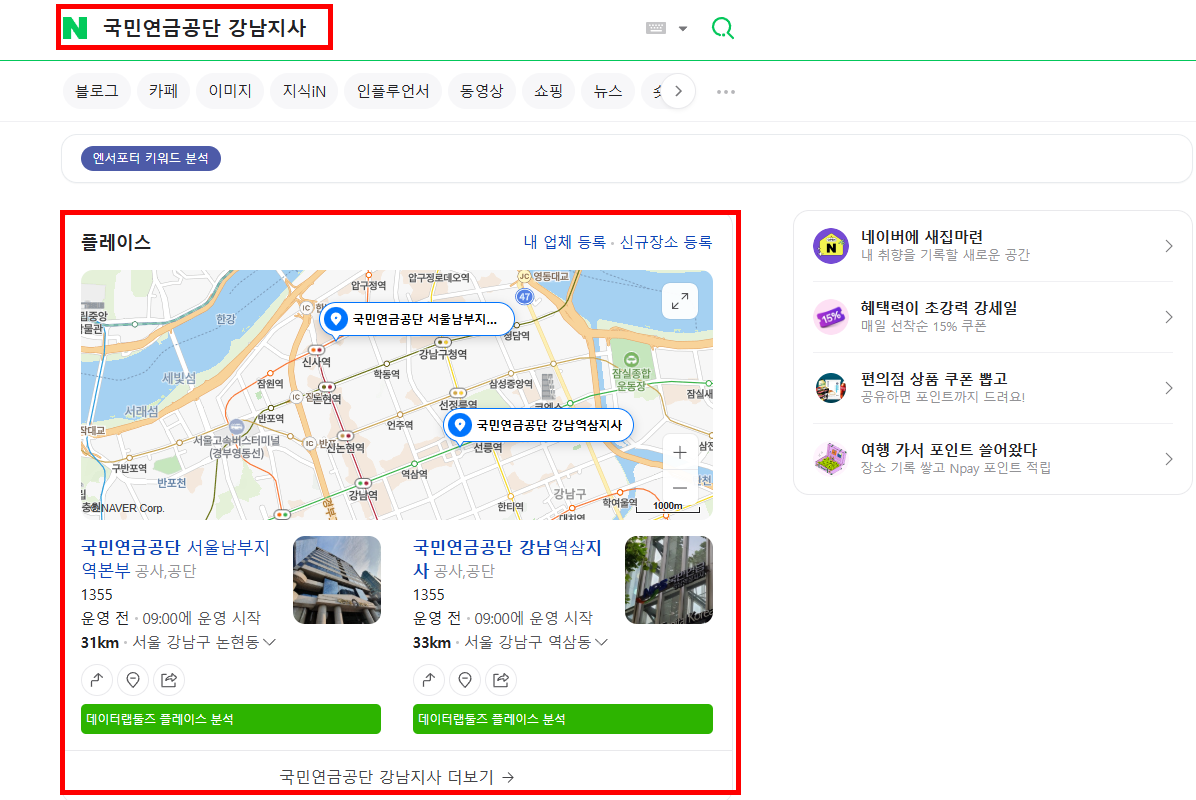The width and height of the screenshot is (1196, 800).
Task: Open 여행 가서 포인트 쓸어왔다 promo
Action: tap(992, 458)
